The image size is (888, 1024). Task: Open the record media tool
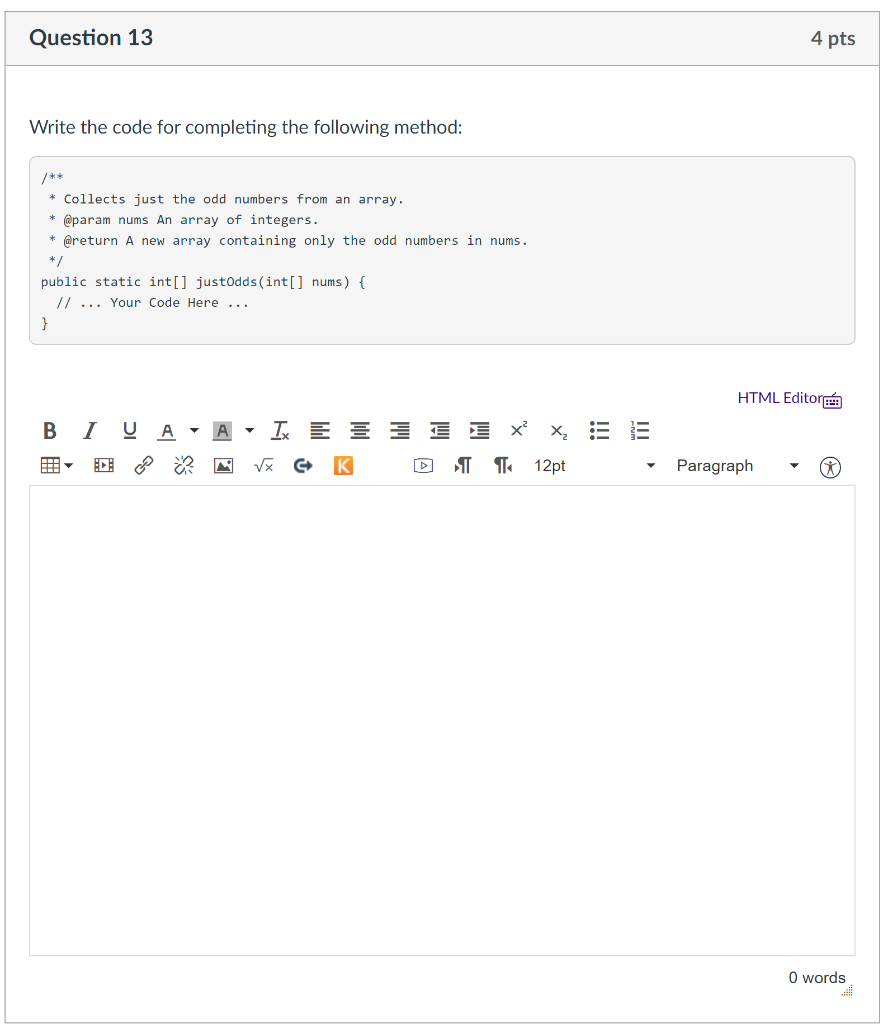(x=423, y=465)
